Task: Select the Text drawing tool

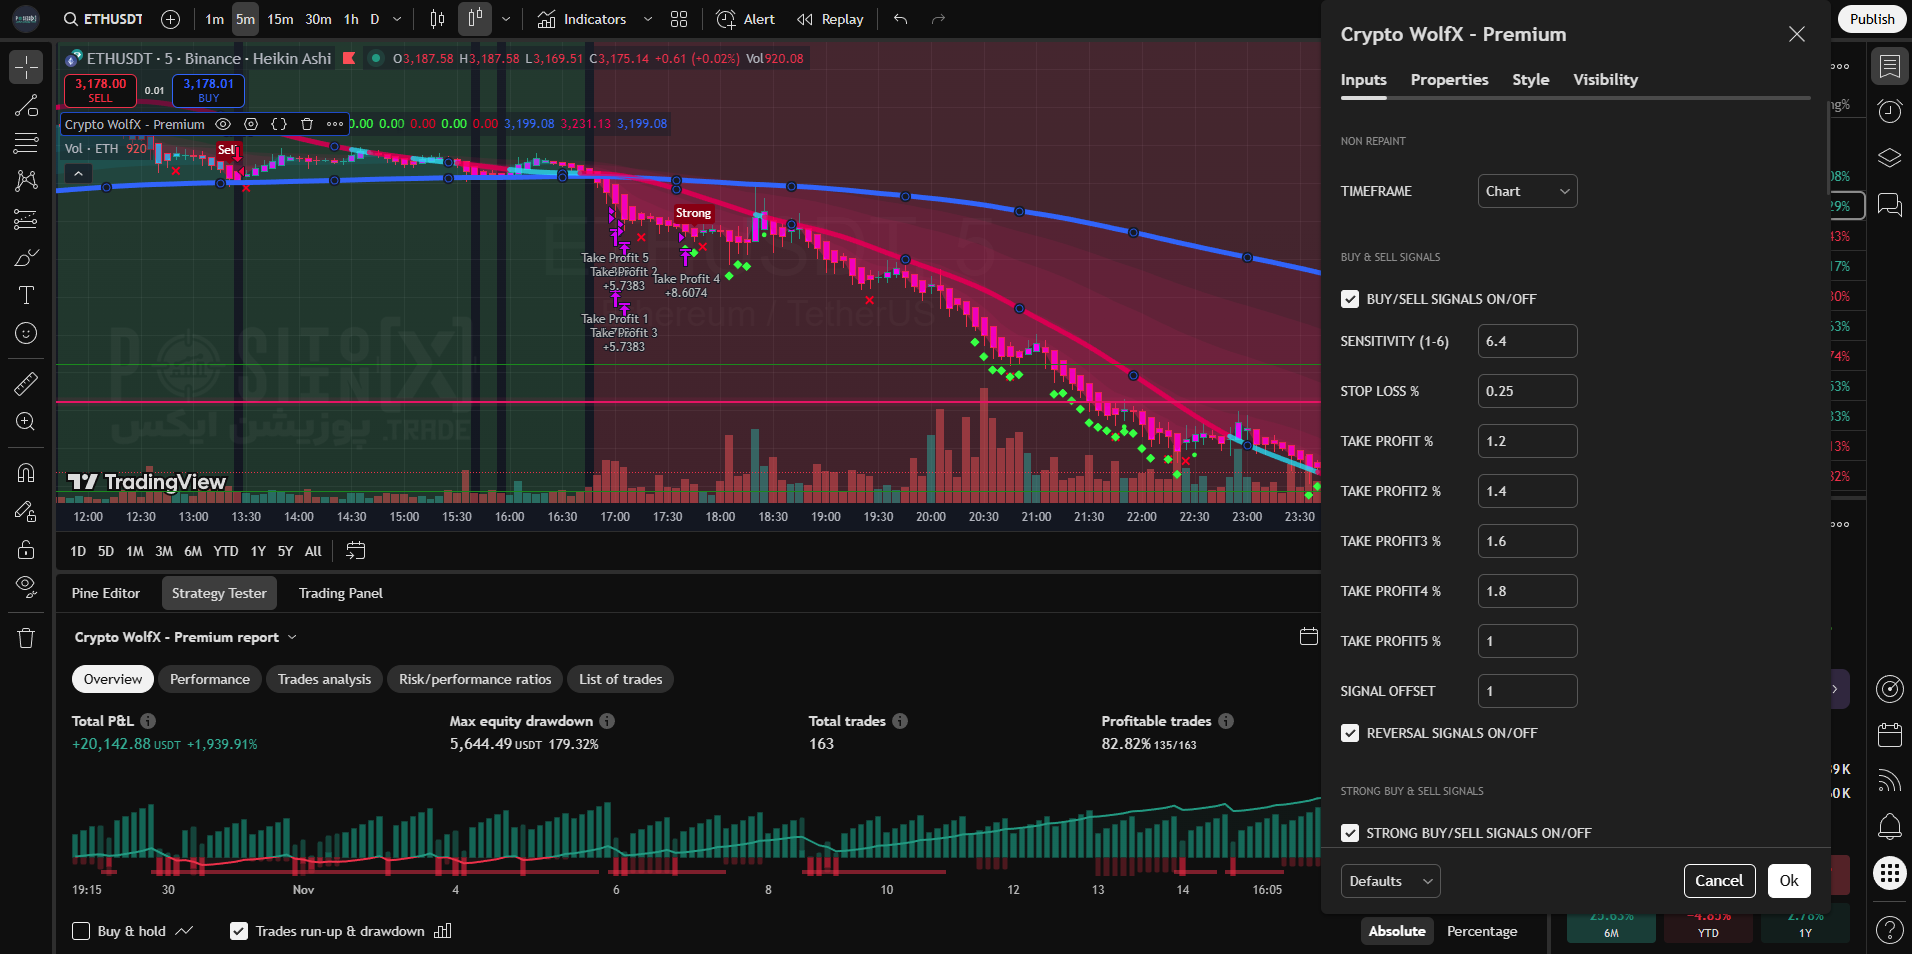Action: click(26, 295)
